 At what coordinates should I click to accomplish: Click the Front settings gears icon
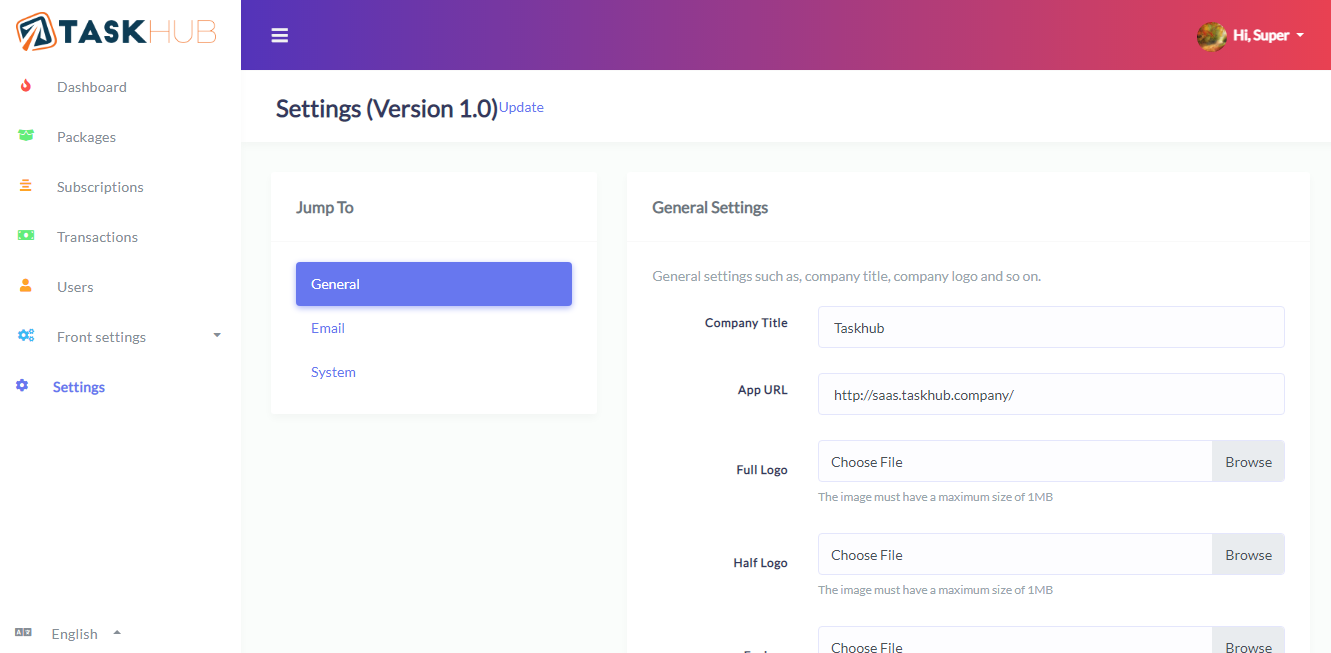click(x=26, y=336)
